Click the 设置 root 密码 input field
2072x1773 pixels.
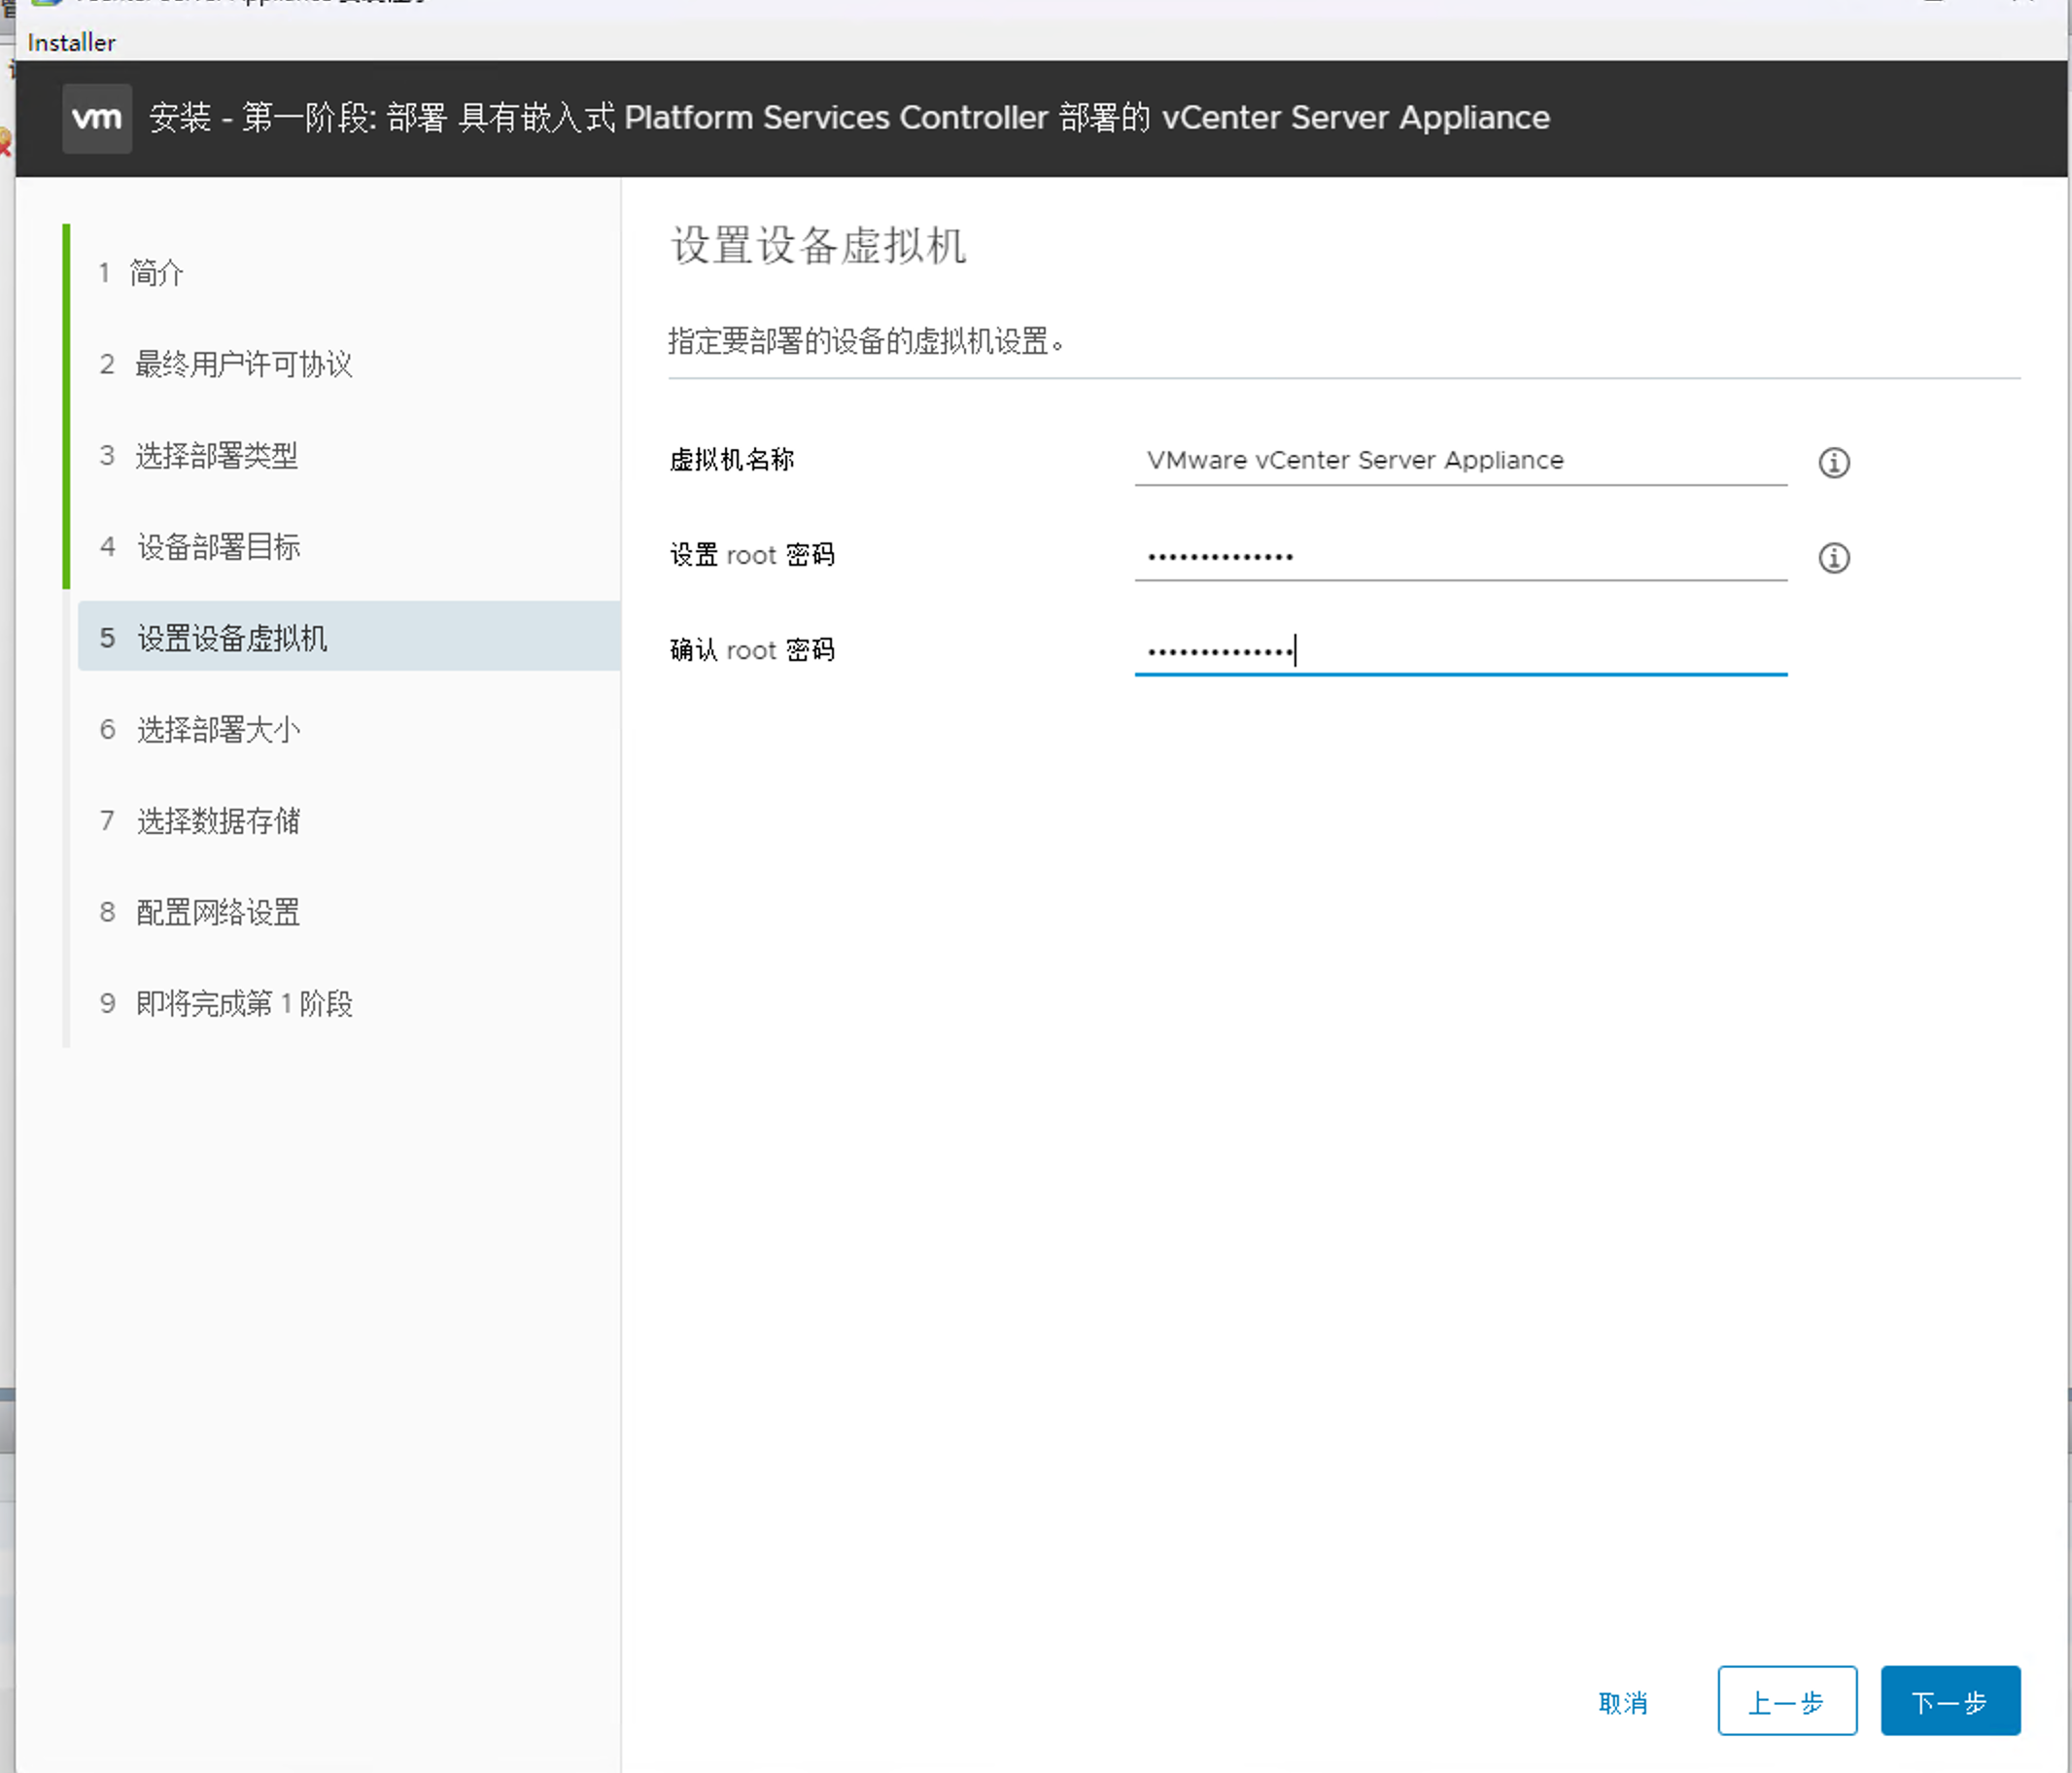pos(1460,556)
